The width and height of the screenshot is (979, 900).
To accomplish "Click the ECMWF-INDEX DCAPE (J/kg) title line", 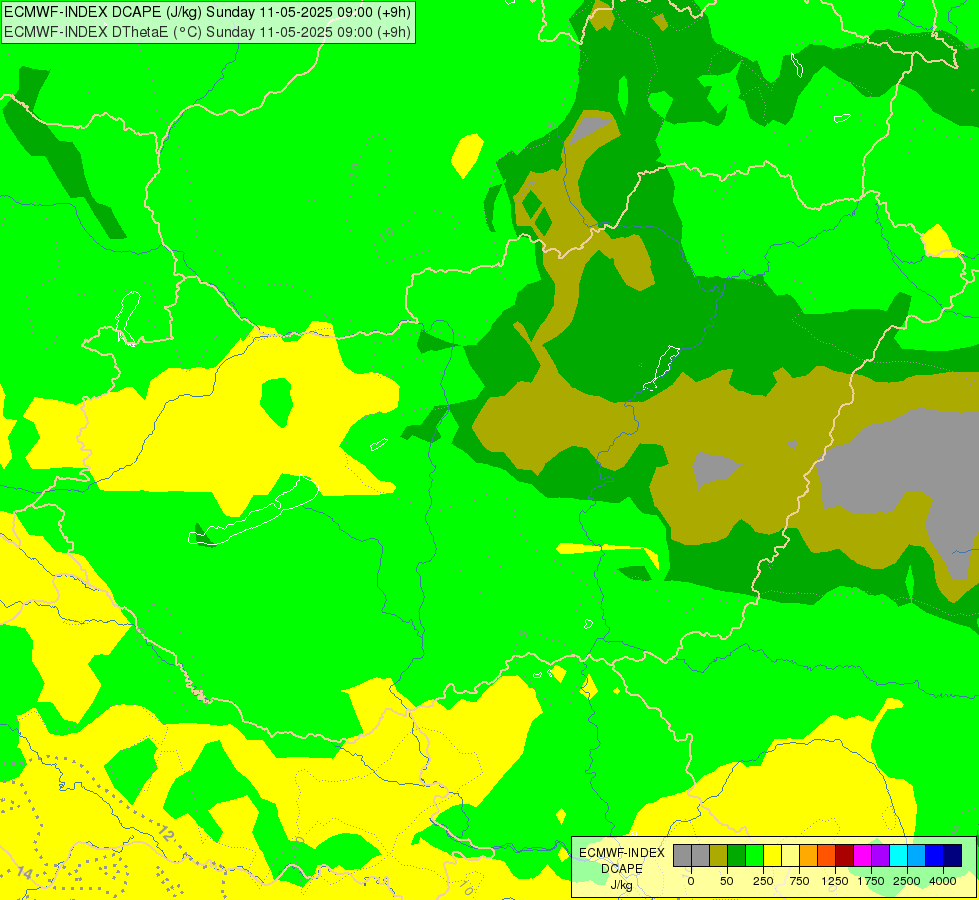I will click(207, 12).
